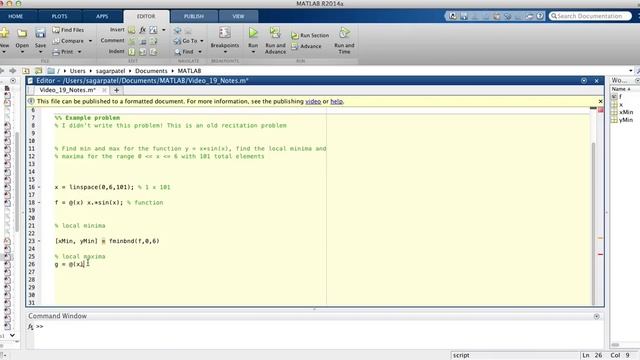640x360 pixels.
Task: Expand the Open dropdown arrow
Action: [22, 52]
